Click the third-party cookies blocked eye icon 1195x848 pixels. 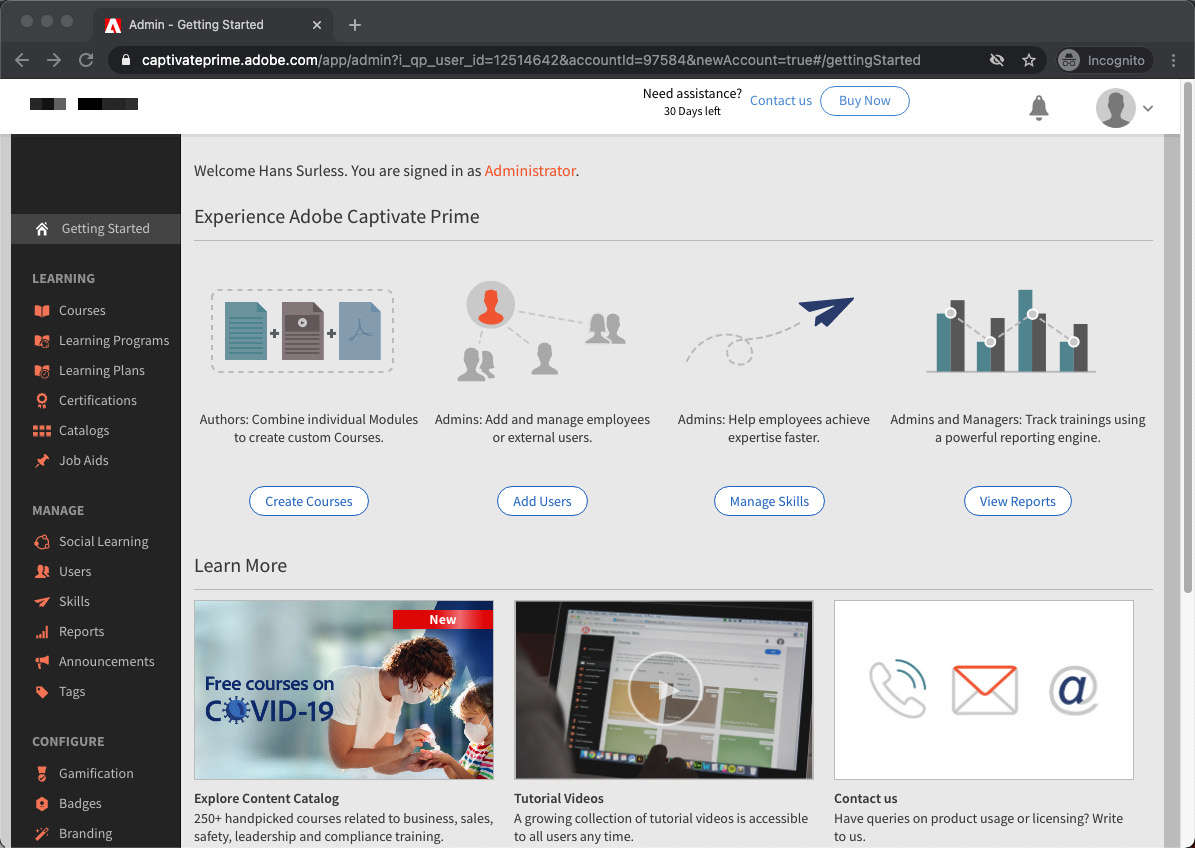coord(997,60)
